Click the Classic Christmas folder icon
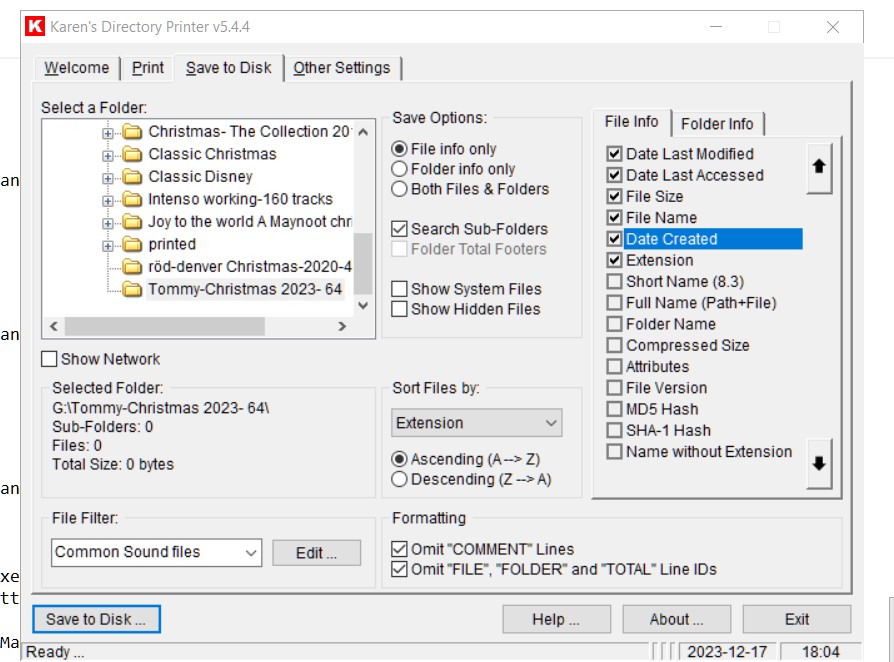 132,155
